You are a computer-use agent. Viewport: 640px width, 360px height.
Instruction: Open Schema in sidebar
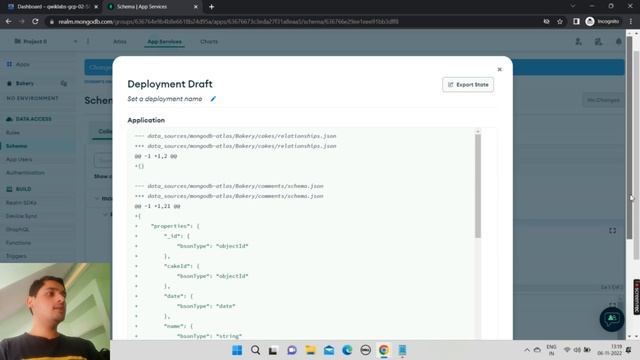pos(17,146)
